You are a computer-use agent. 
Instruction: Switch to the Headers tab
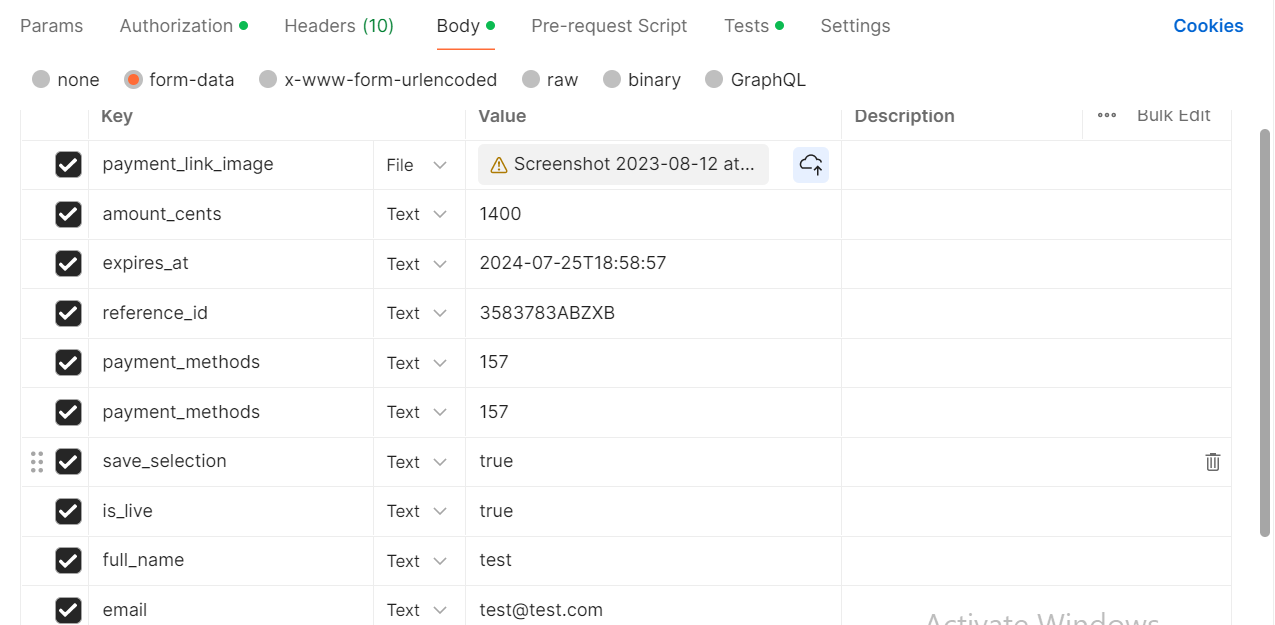click(339, 25)
